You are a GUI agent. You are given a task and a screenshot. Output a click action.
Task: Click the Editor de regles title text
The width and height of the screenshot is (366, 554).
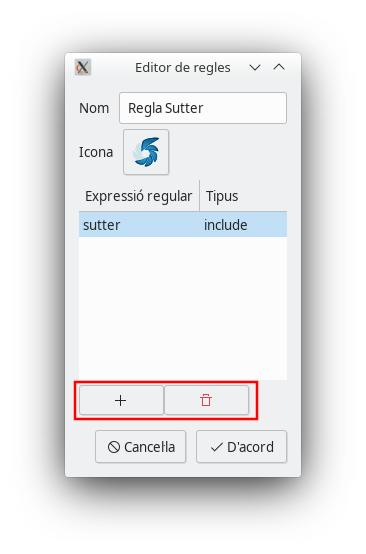point(183,67)
